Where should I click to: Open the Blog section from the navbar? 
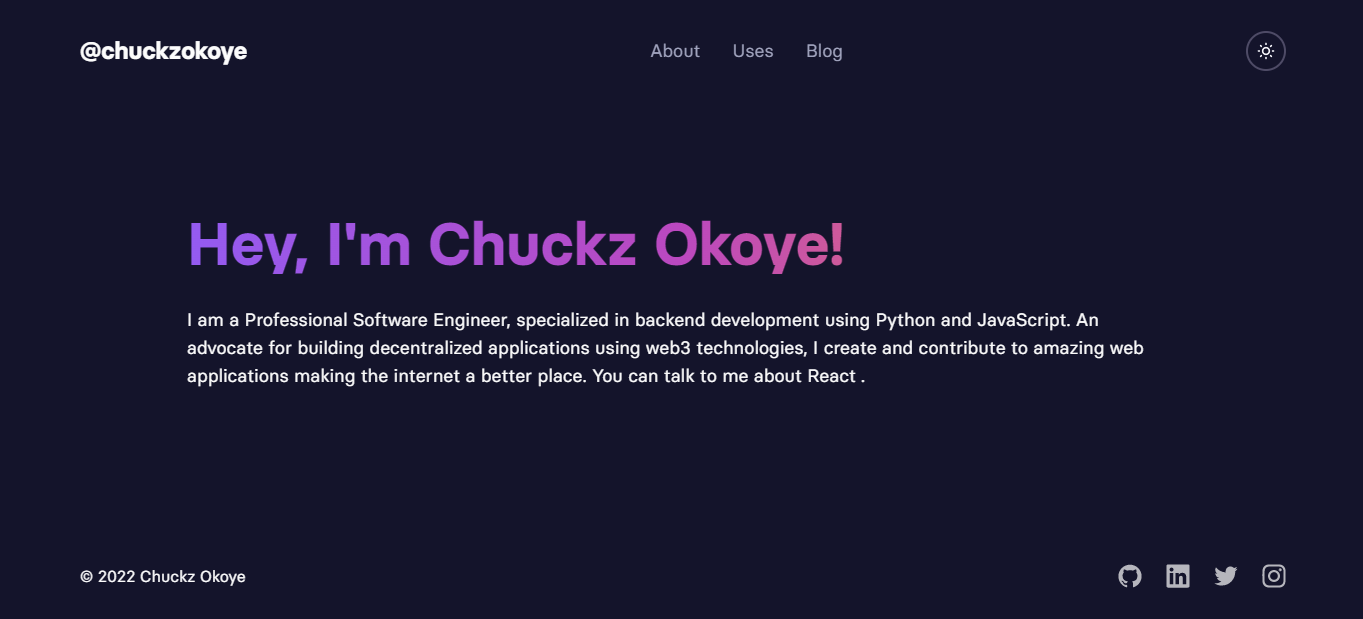[x=824, y=51]
